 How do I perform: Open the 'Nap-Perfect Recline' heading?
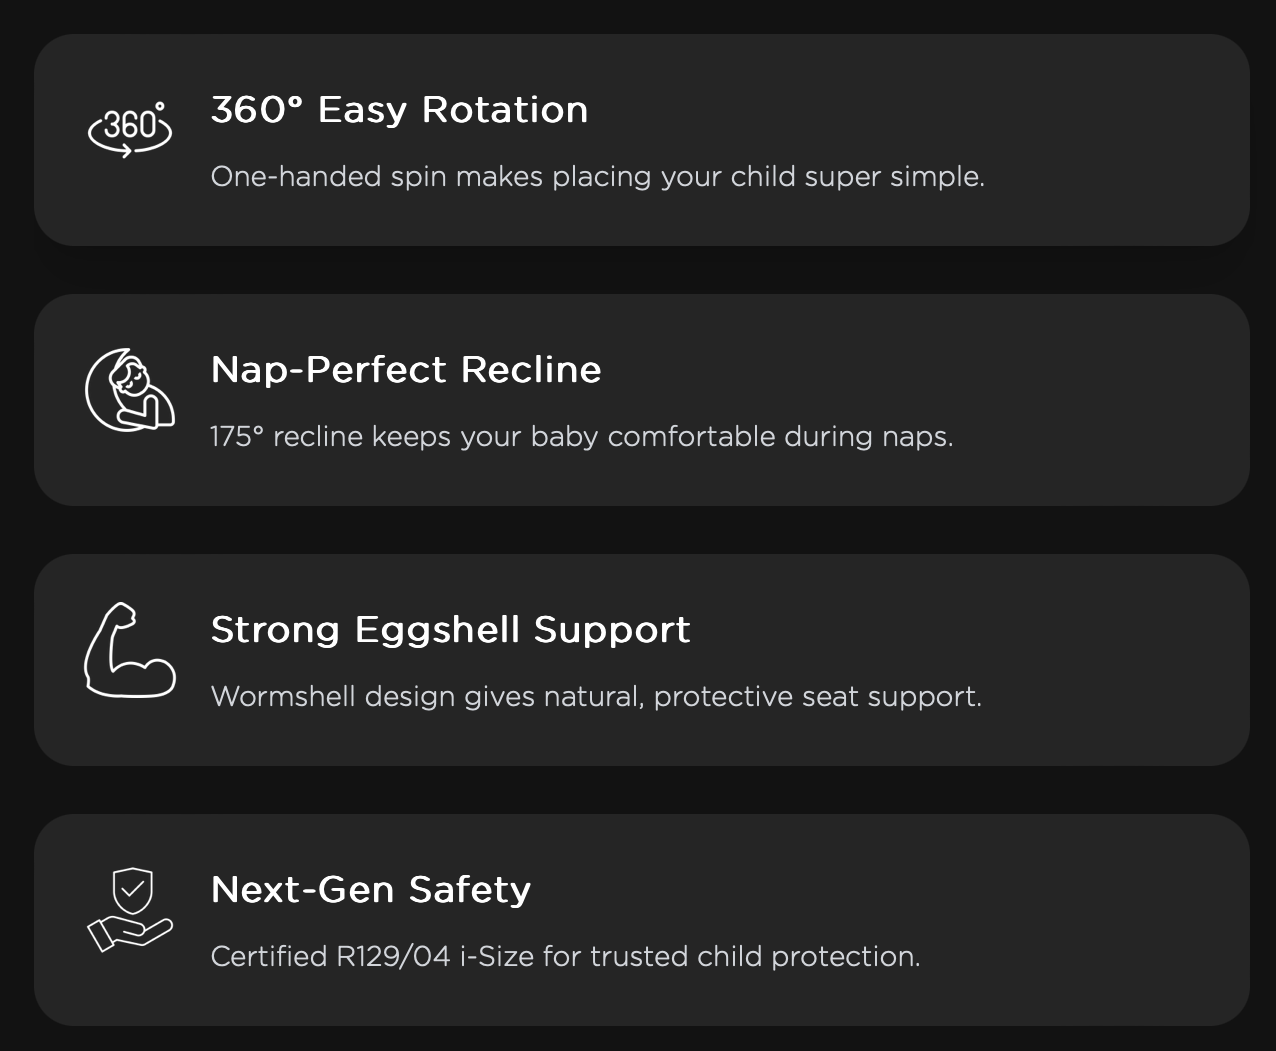tap(406, 370)
